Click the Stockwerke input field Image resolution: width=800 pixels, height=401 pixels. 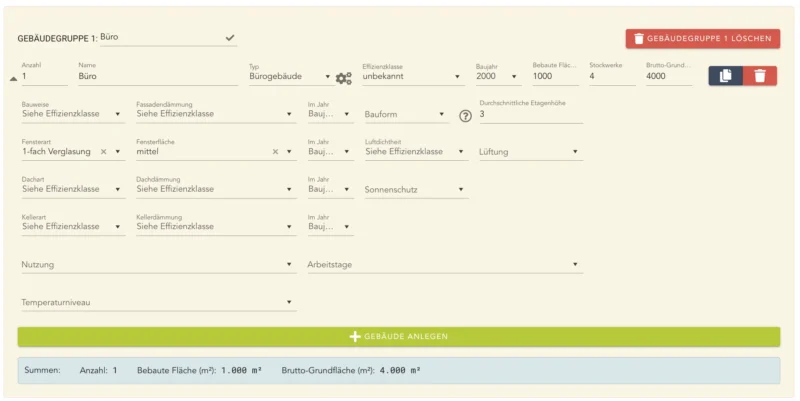click(x=611, y=76)
